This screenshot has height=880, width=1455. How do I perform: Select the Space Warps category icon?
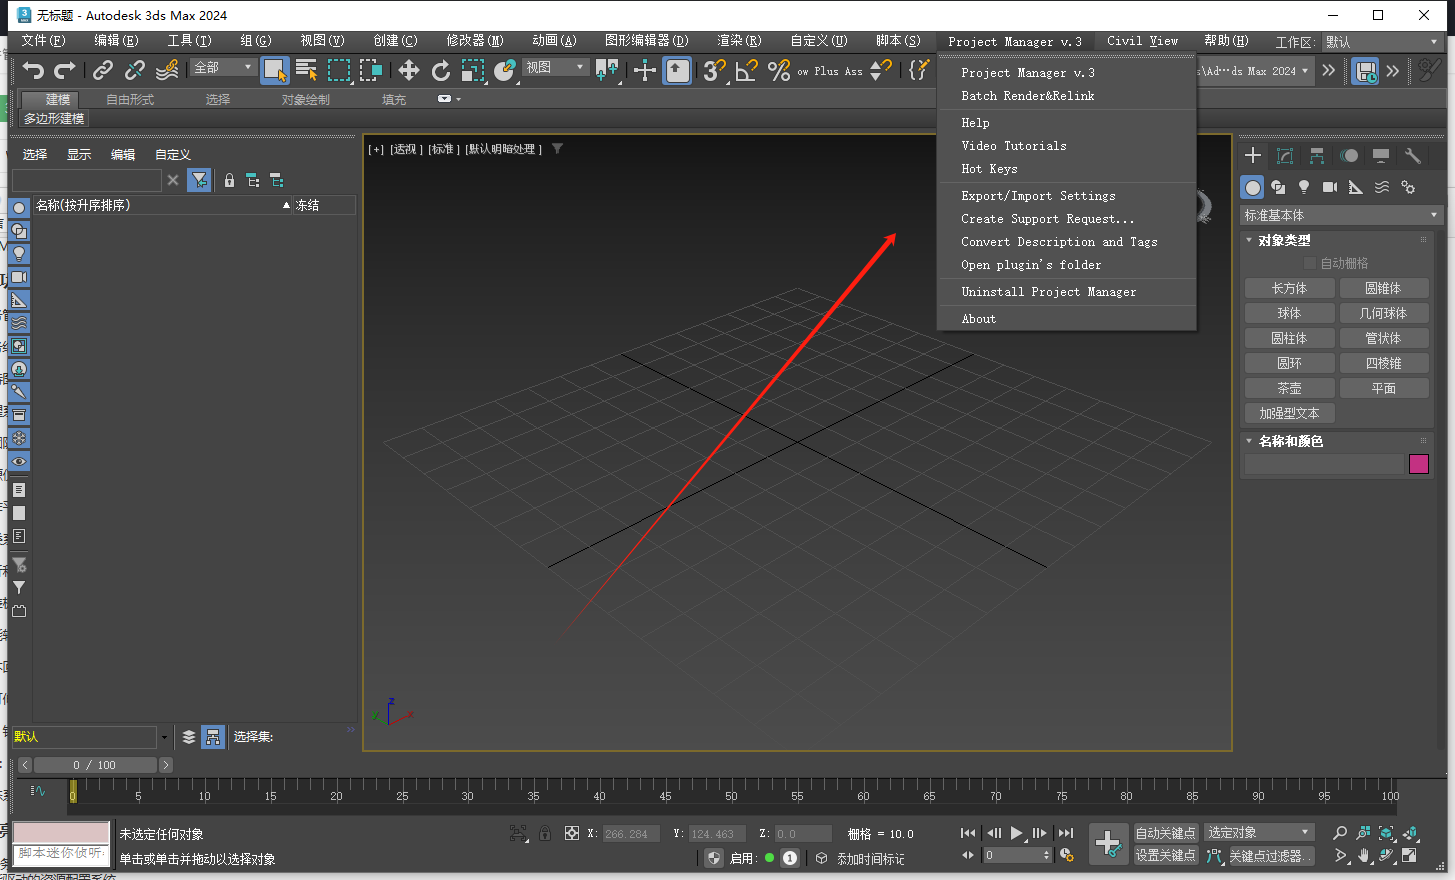pyautogui.click(x=1382, y=187)
